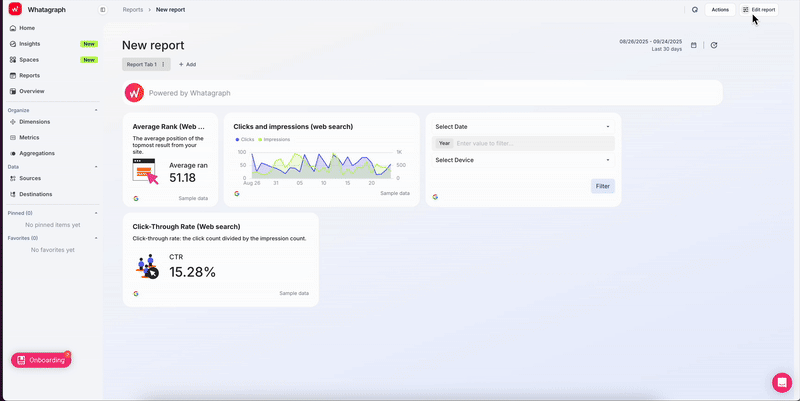Screen dimensions: 800x401
Task: Click the Insights icon in the sidebar
Action: [x=12, y=44]
